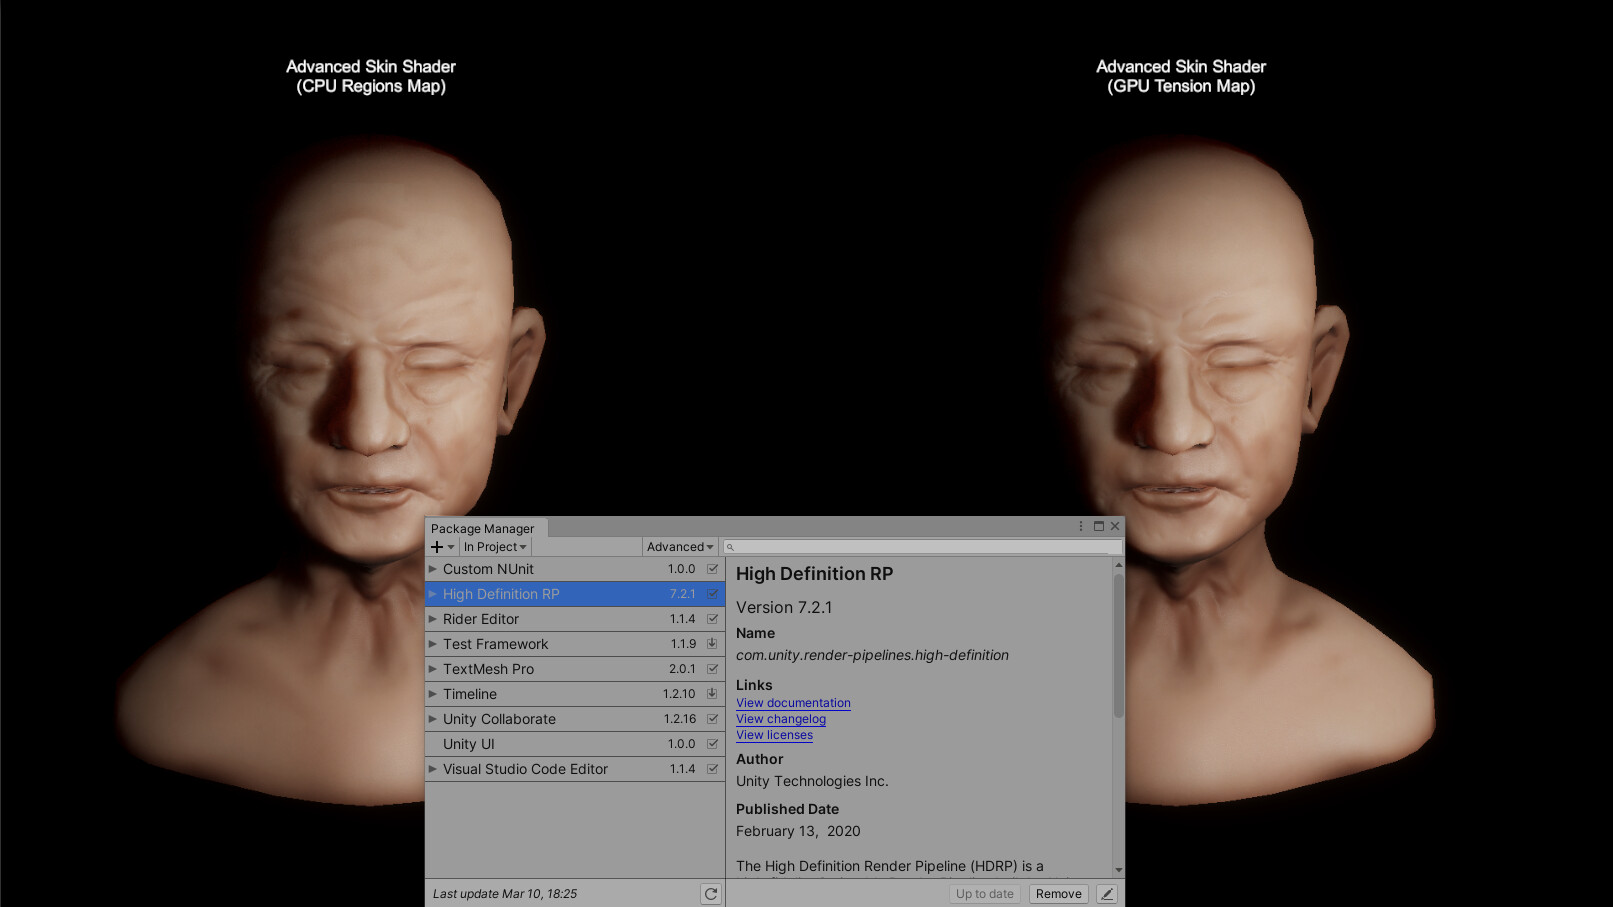This screenshot has height=907, width=1613.
Task: Click the pencil edit icon near Remove button
Action: tap(1106, 893)
